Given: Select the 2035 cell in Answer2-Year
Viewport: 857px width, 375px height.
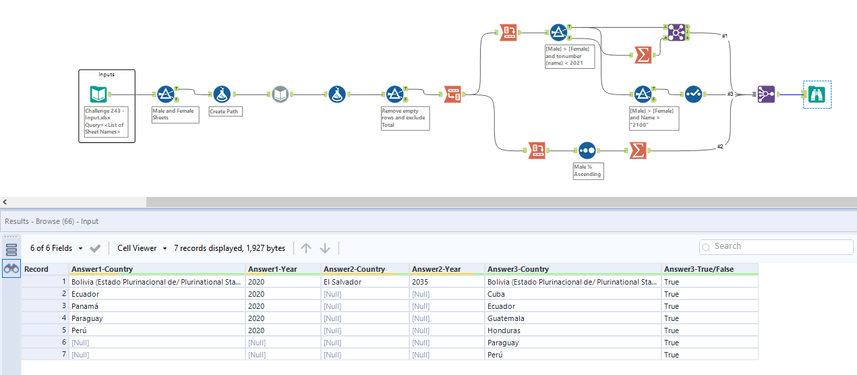Looking at the screenshot, I should (447, 282).
